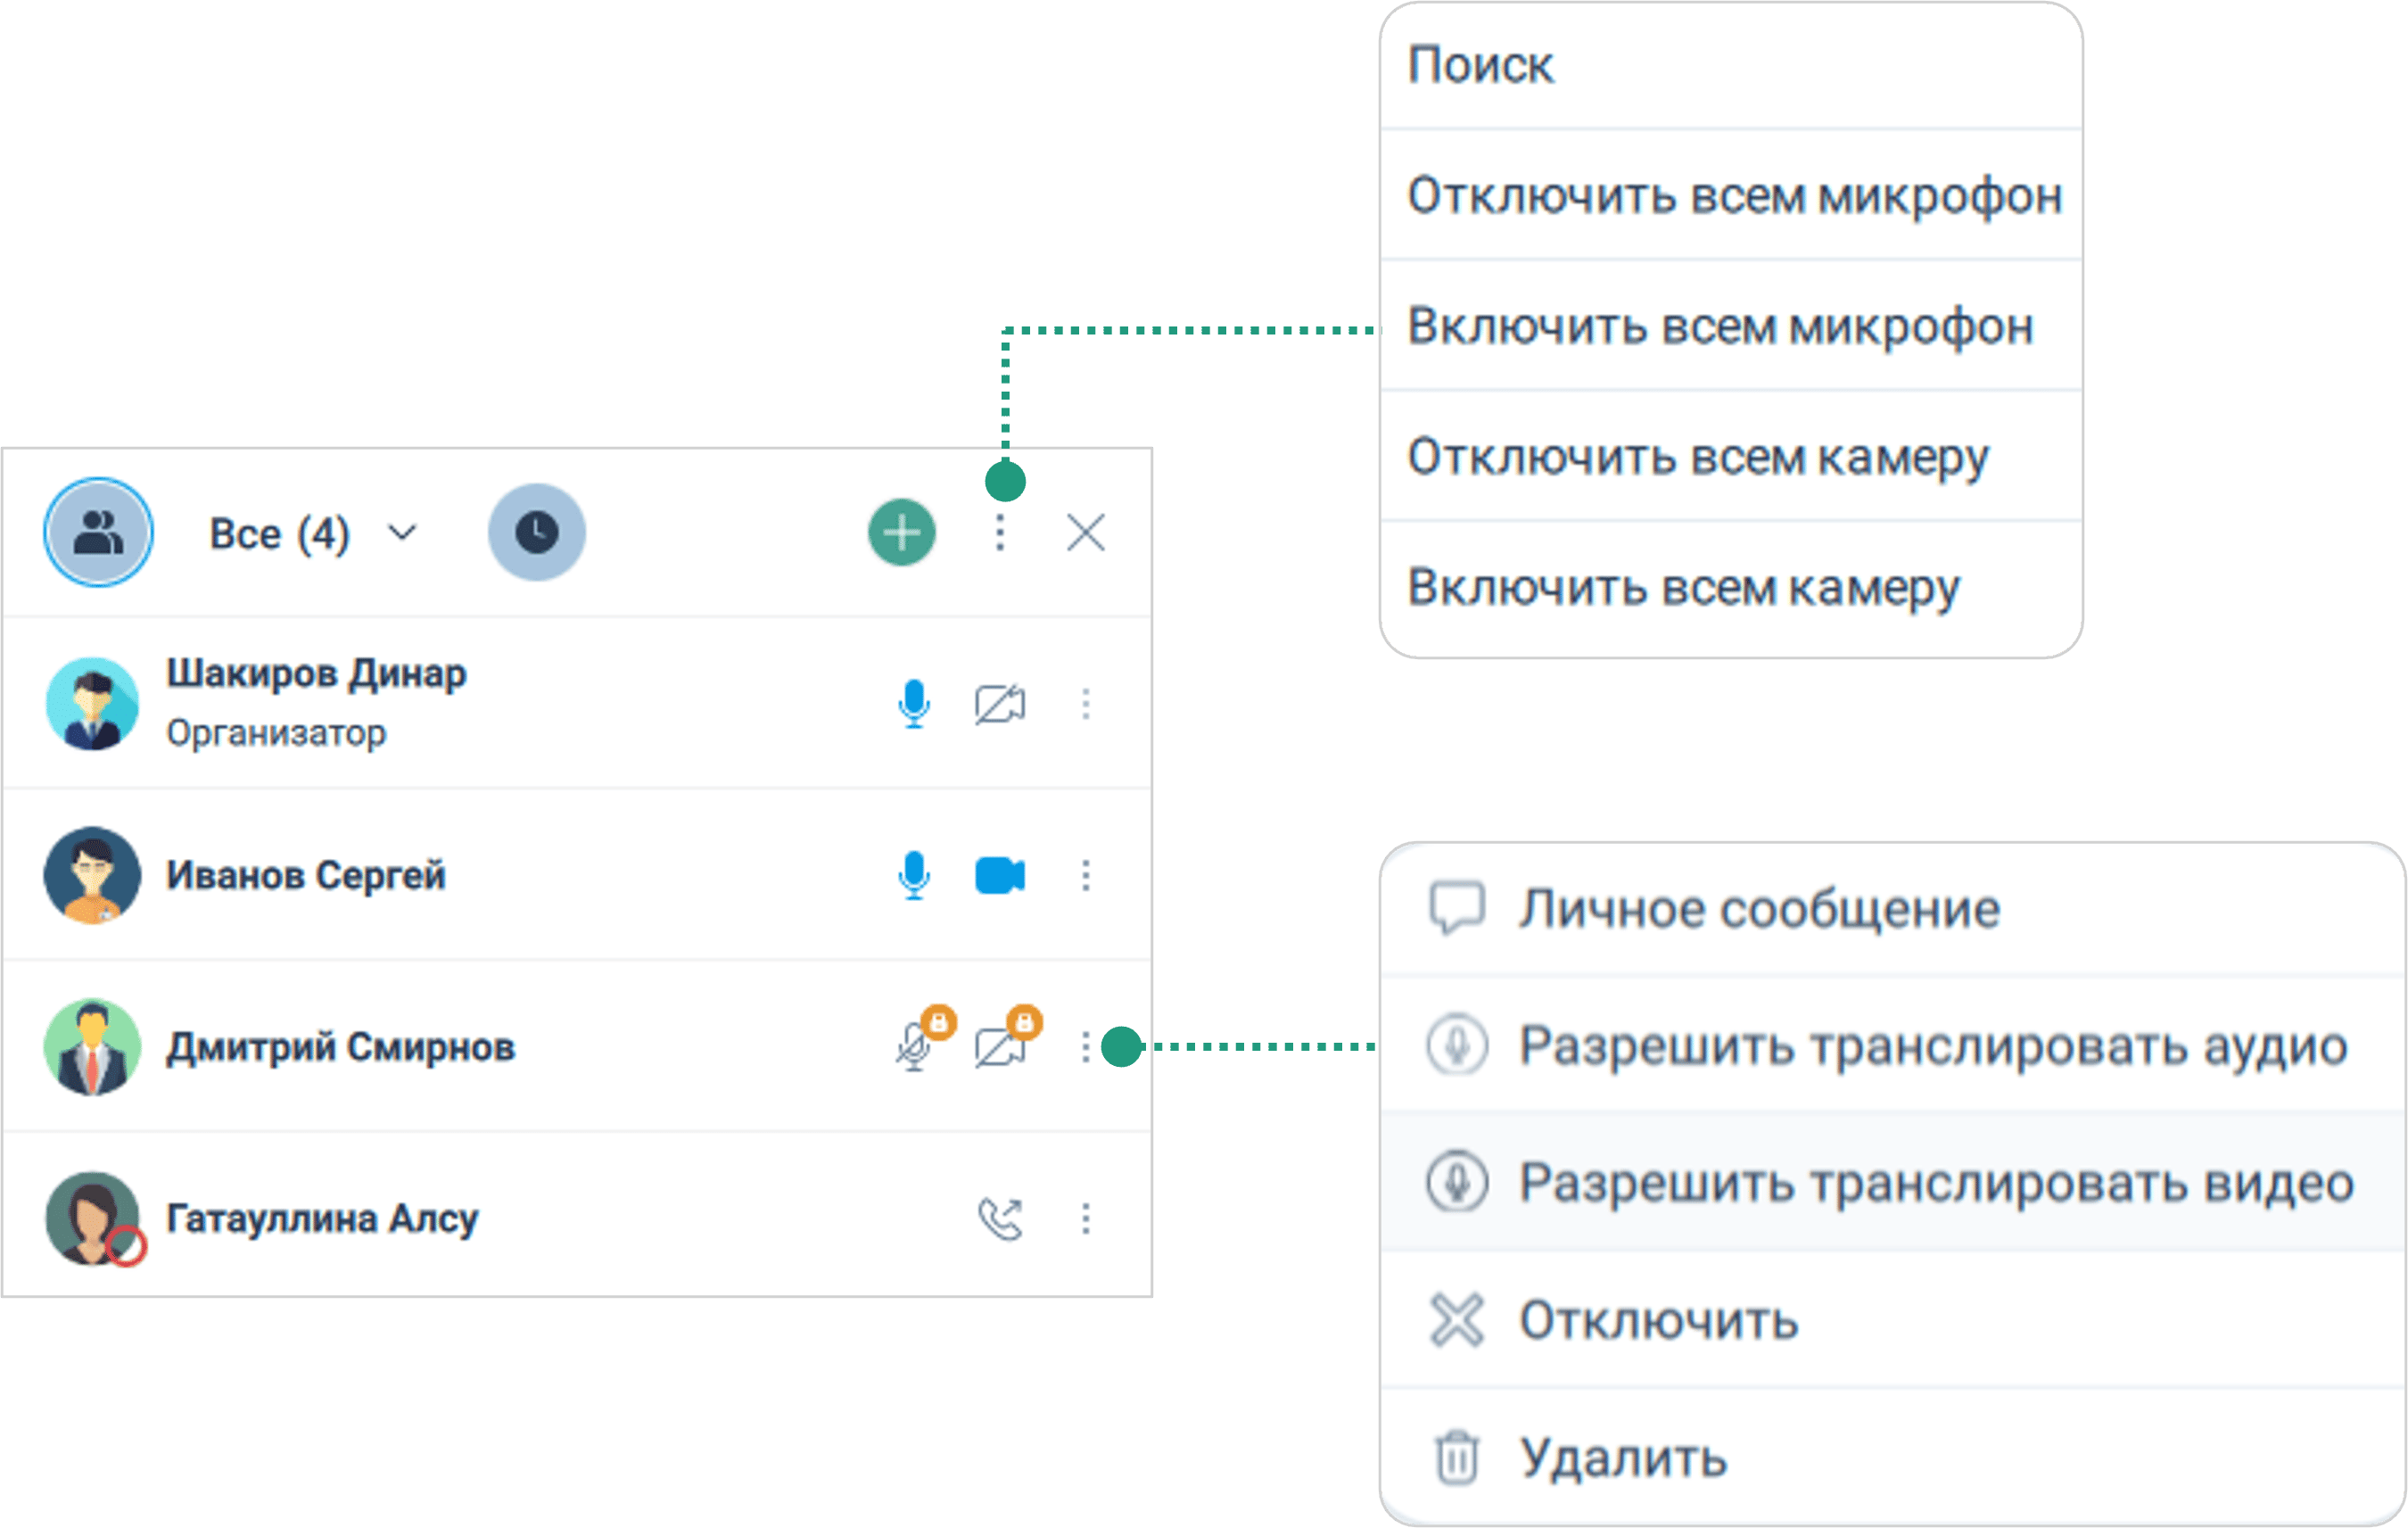Viewport: 2408px width, 1528px height.
Task: Turn off Иванов Сергей's camera
Action: (999, 875)
